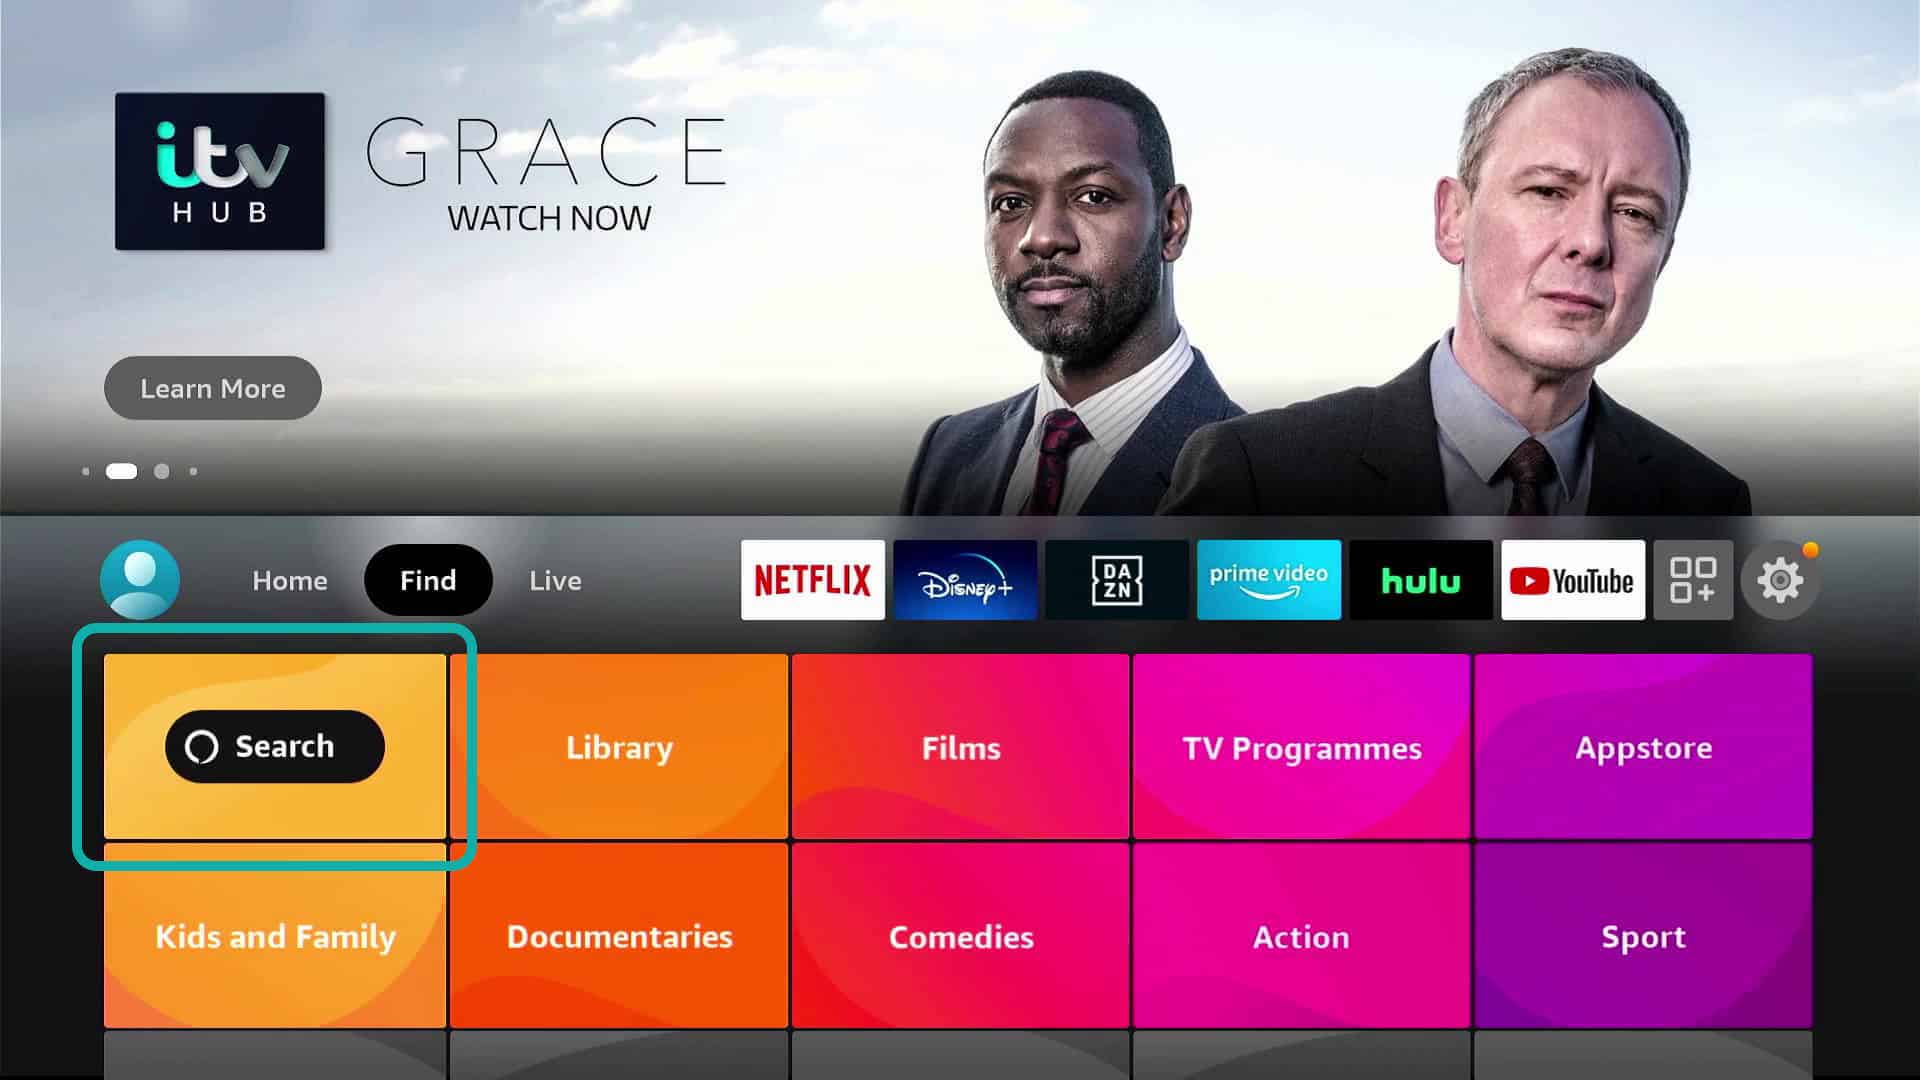Click the Hulu streaming icon
Viewport: 1920px width, 1080px height.
(x=1420, y=579)
